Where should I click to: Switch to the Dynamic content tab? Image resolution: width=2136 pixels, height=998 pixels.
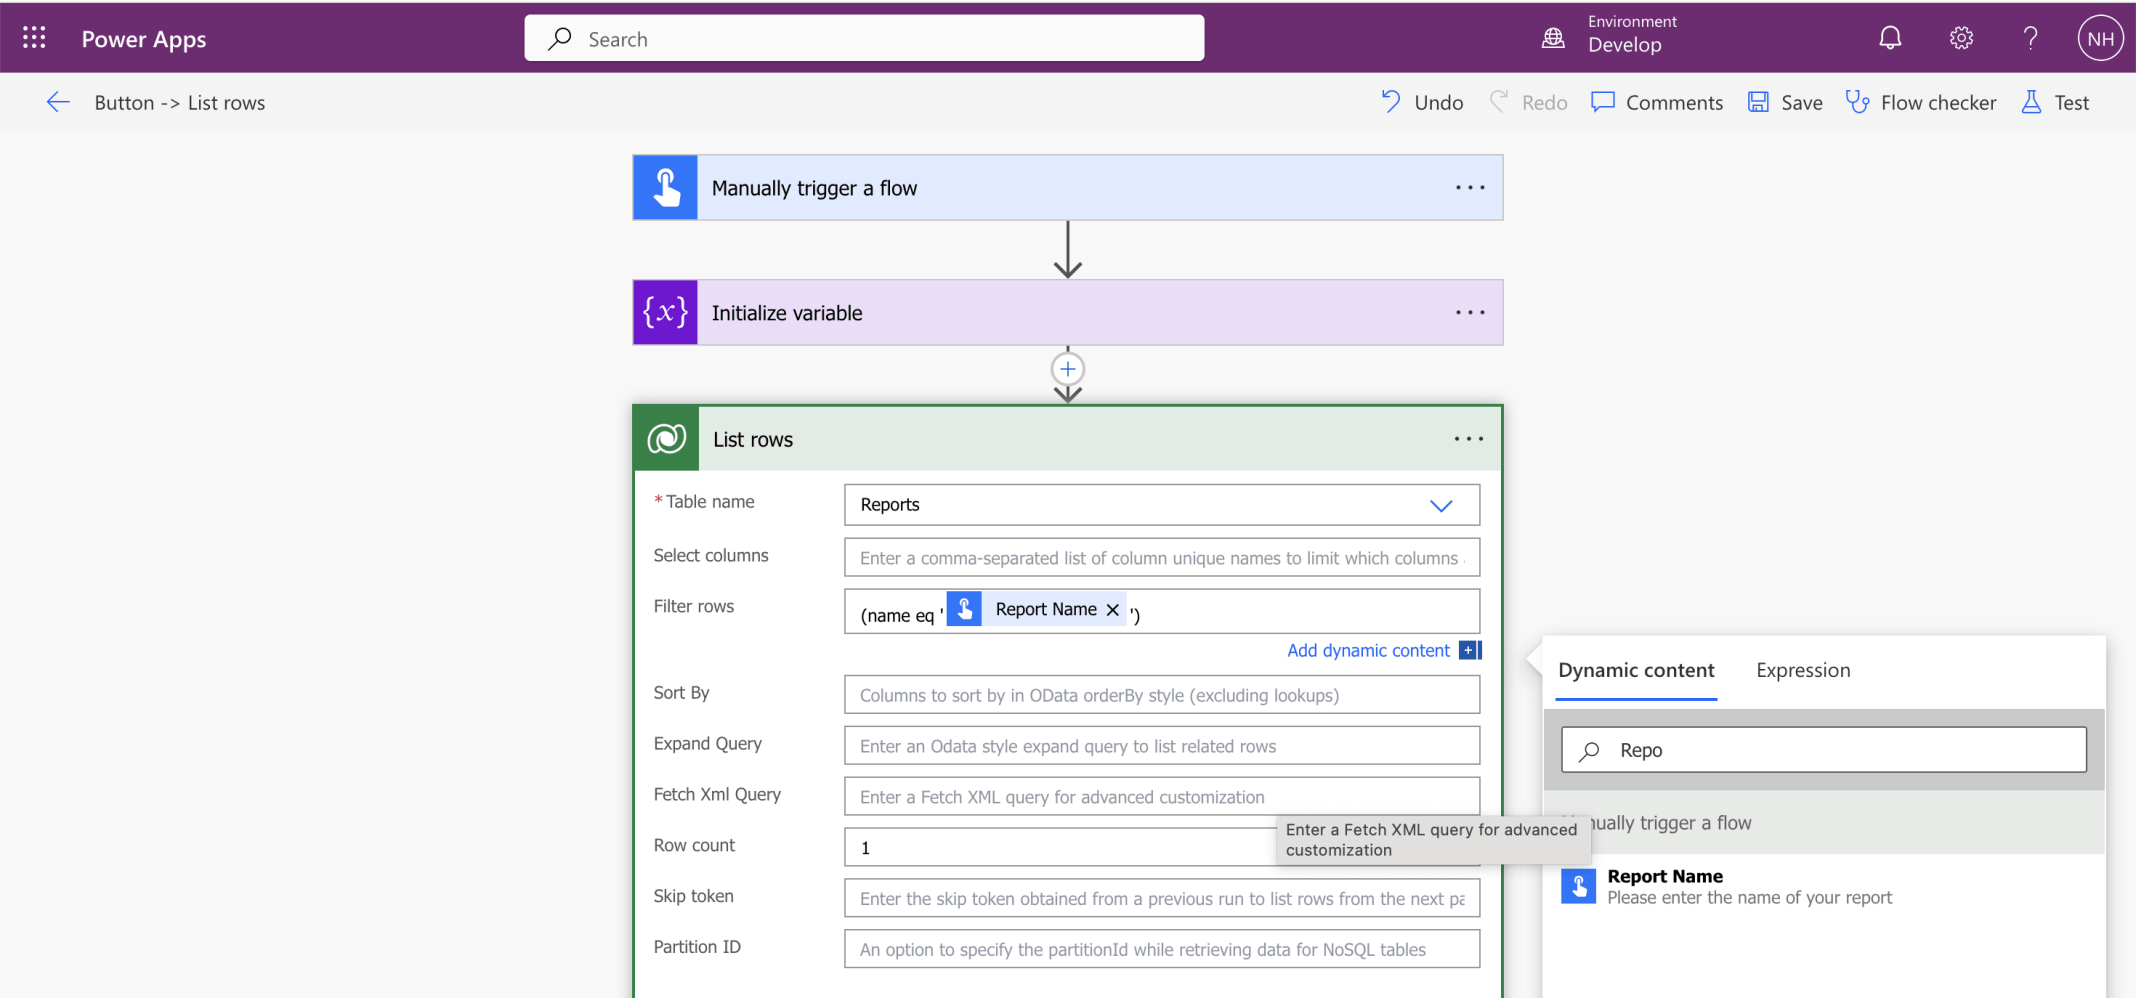[x=1636, y=670]
